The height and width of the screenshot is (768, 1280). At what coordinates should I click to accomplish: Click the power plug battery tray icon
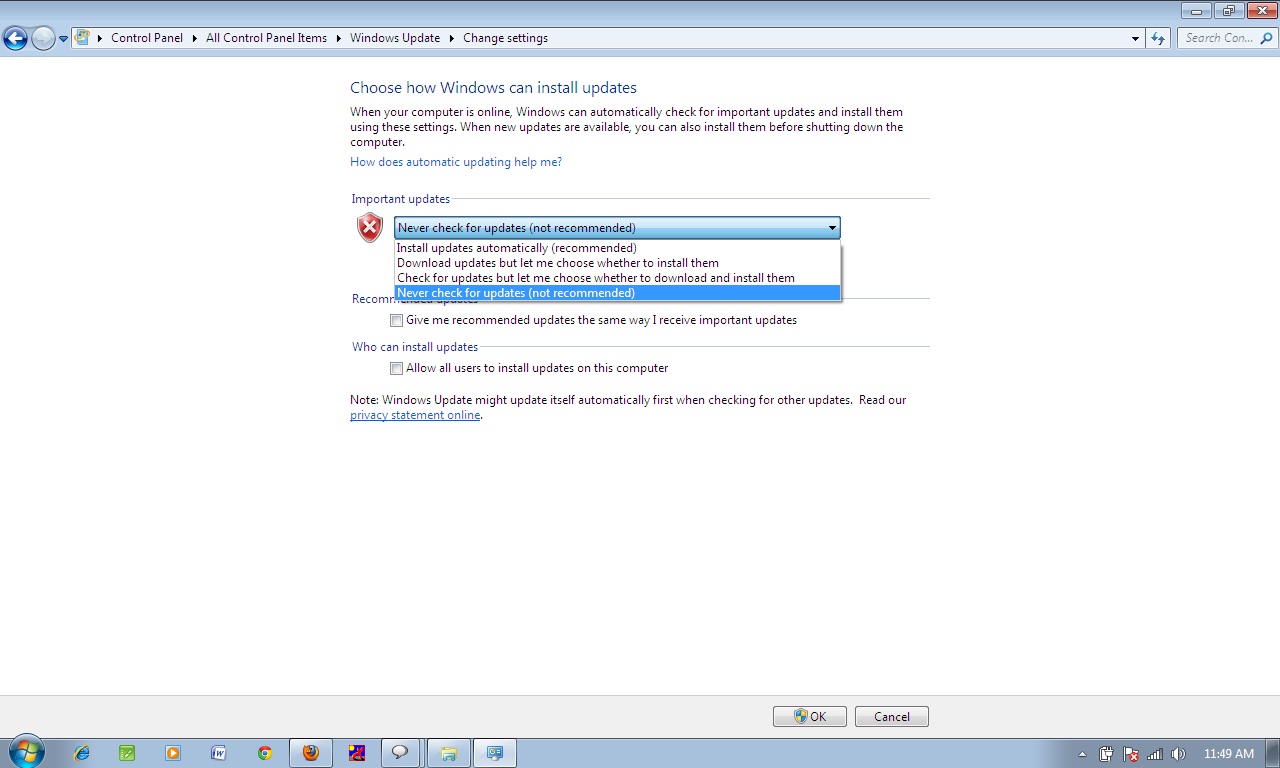(1107, 754)
